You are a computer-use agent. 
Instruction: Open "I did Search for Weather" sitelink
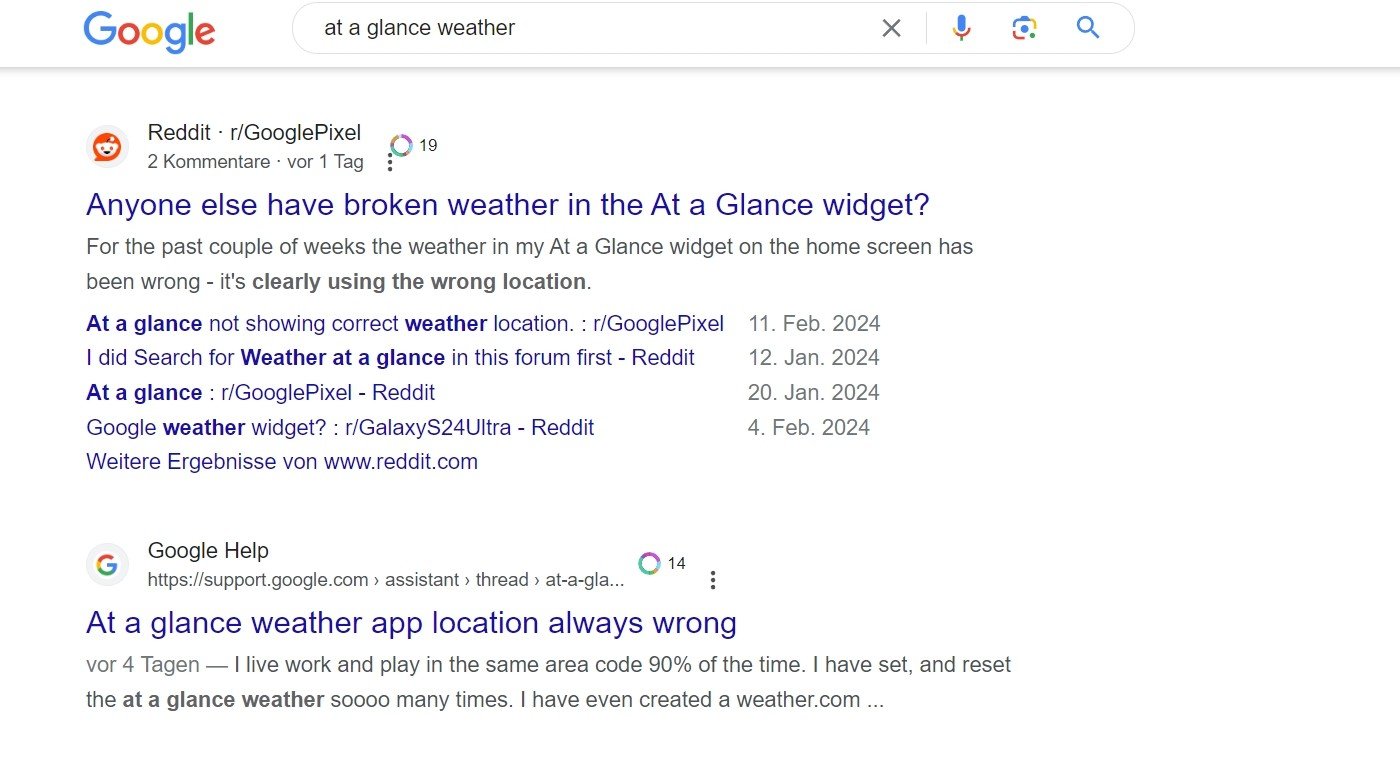tap(390, 358)
